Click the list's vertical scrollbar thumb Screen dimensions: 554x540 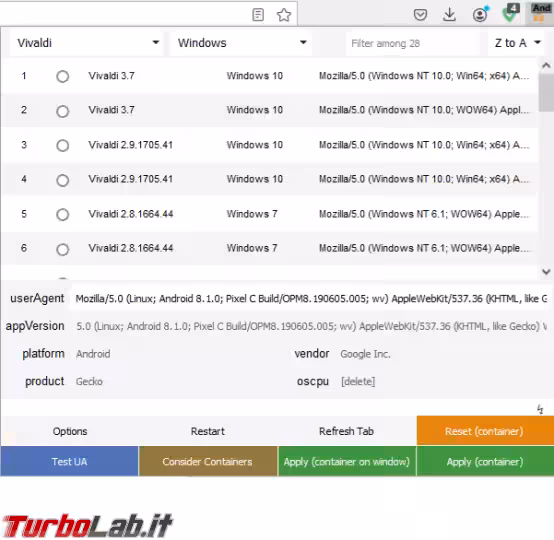[546, 93]
